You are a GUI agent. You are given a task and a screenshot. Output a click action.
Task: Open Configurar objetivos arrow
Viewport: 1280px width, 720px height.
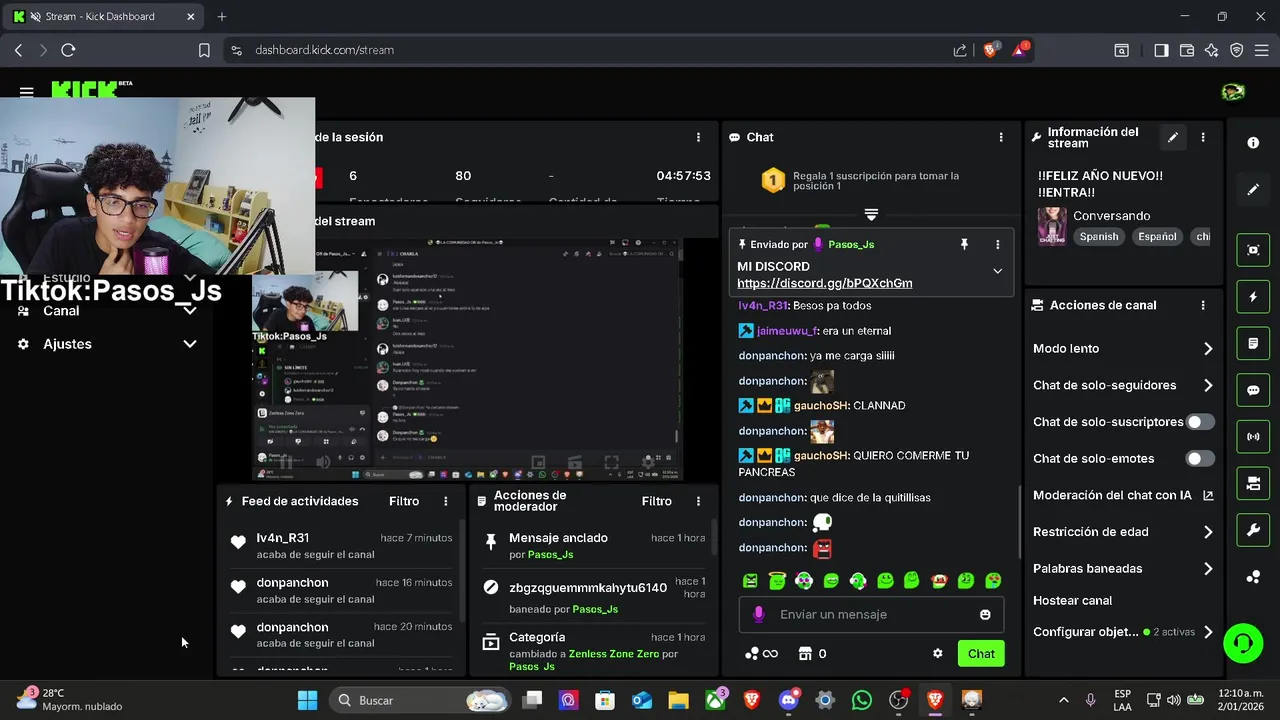pos(1208,632)
